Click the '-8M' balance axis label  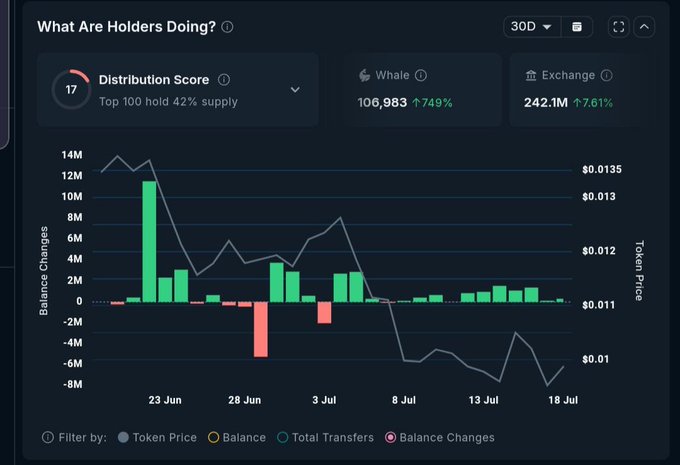pos(72,384)
